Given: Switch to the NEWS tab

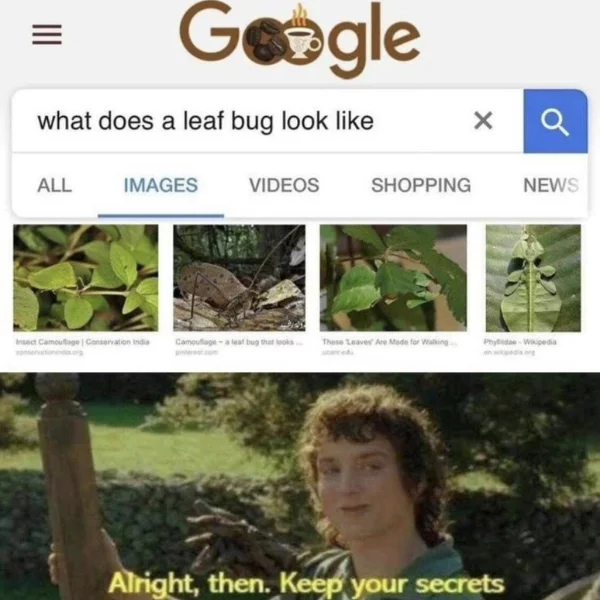Looking at the screenshot, I should click(551, 185).
